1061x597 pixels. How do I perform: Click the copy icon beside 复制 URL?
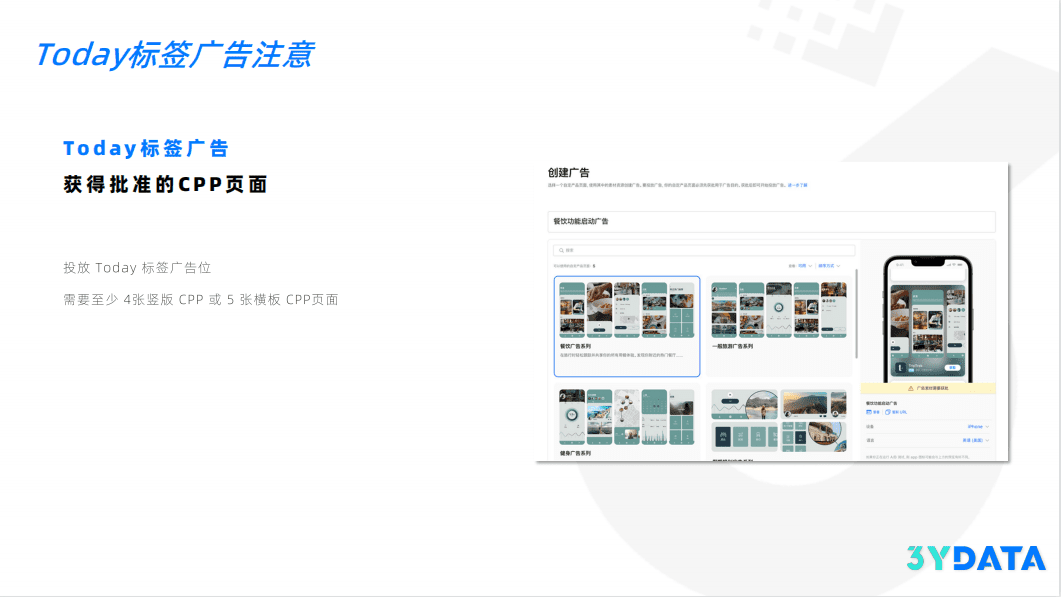click(888, 411)
